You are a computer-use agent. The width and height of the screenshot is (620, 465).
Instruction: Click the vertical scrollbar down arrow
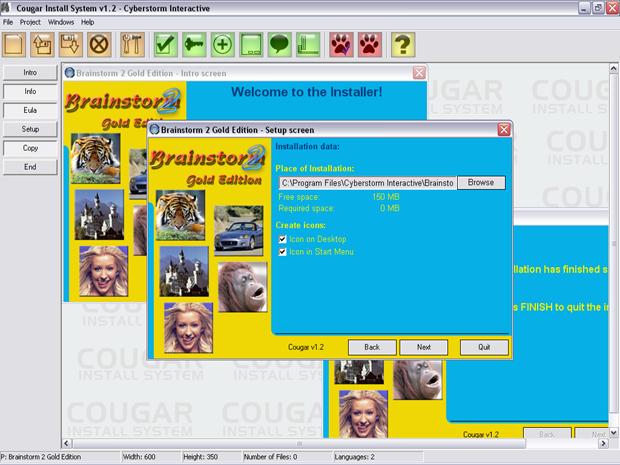point(614,433)
